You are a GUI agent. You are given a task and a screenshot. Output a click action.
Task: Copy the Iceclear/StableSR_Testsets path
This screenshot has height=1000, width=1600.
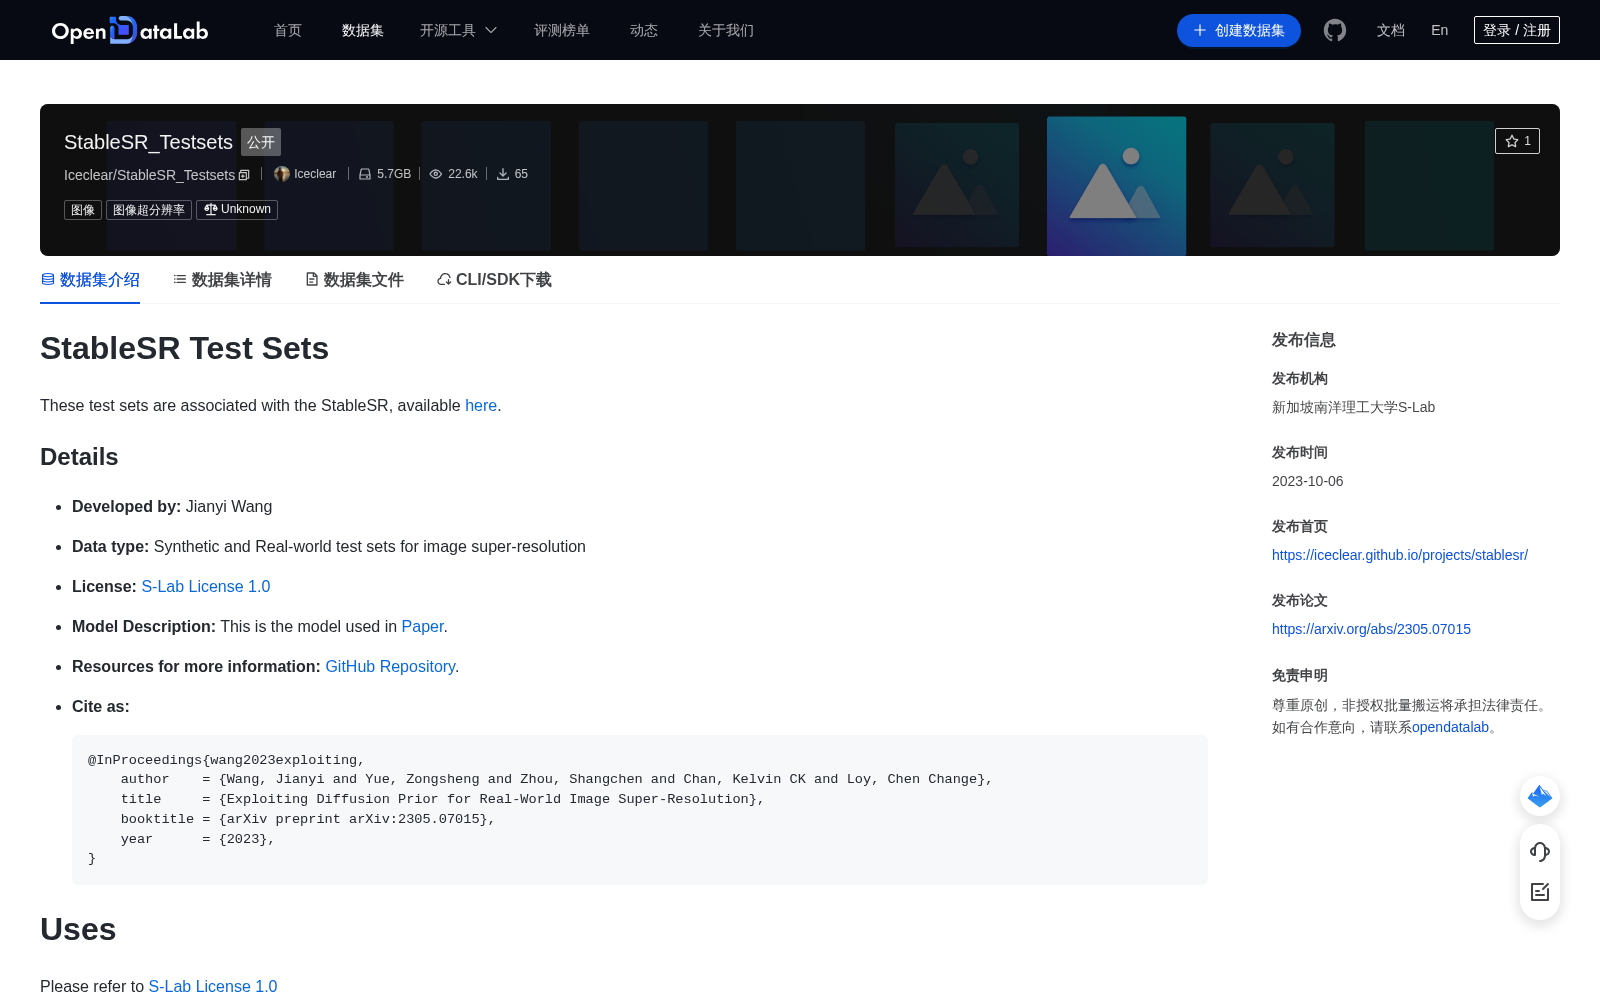coord(244,175)
